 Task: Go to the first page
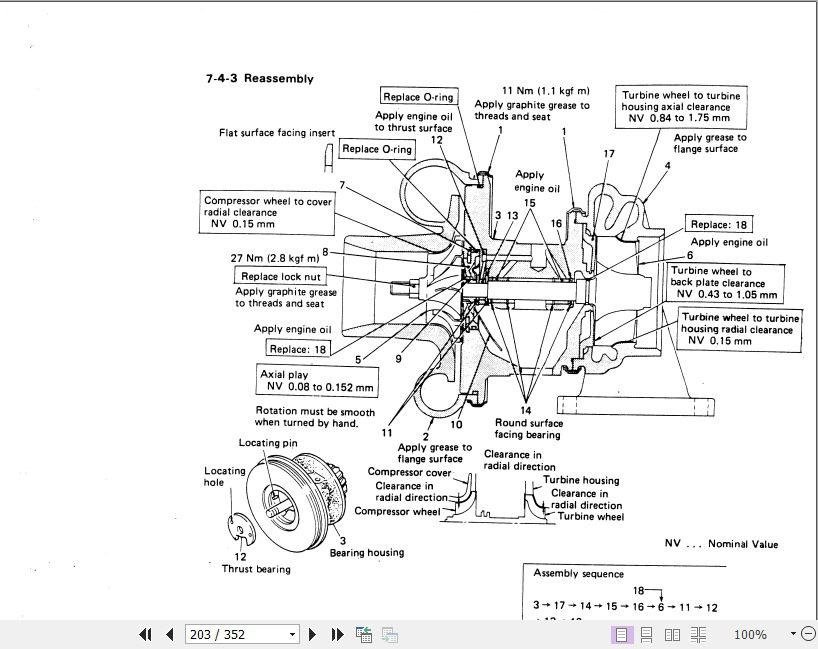[145, 634]
